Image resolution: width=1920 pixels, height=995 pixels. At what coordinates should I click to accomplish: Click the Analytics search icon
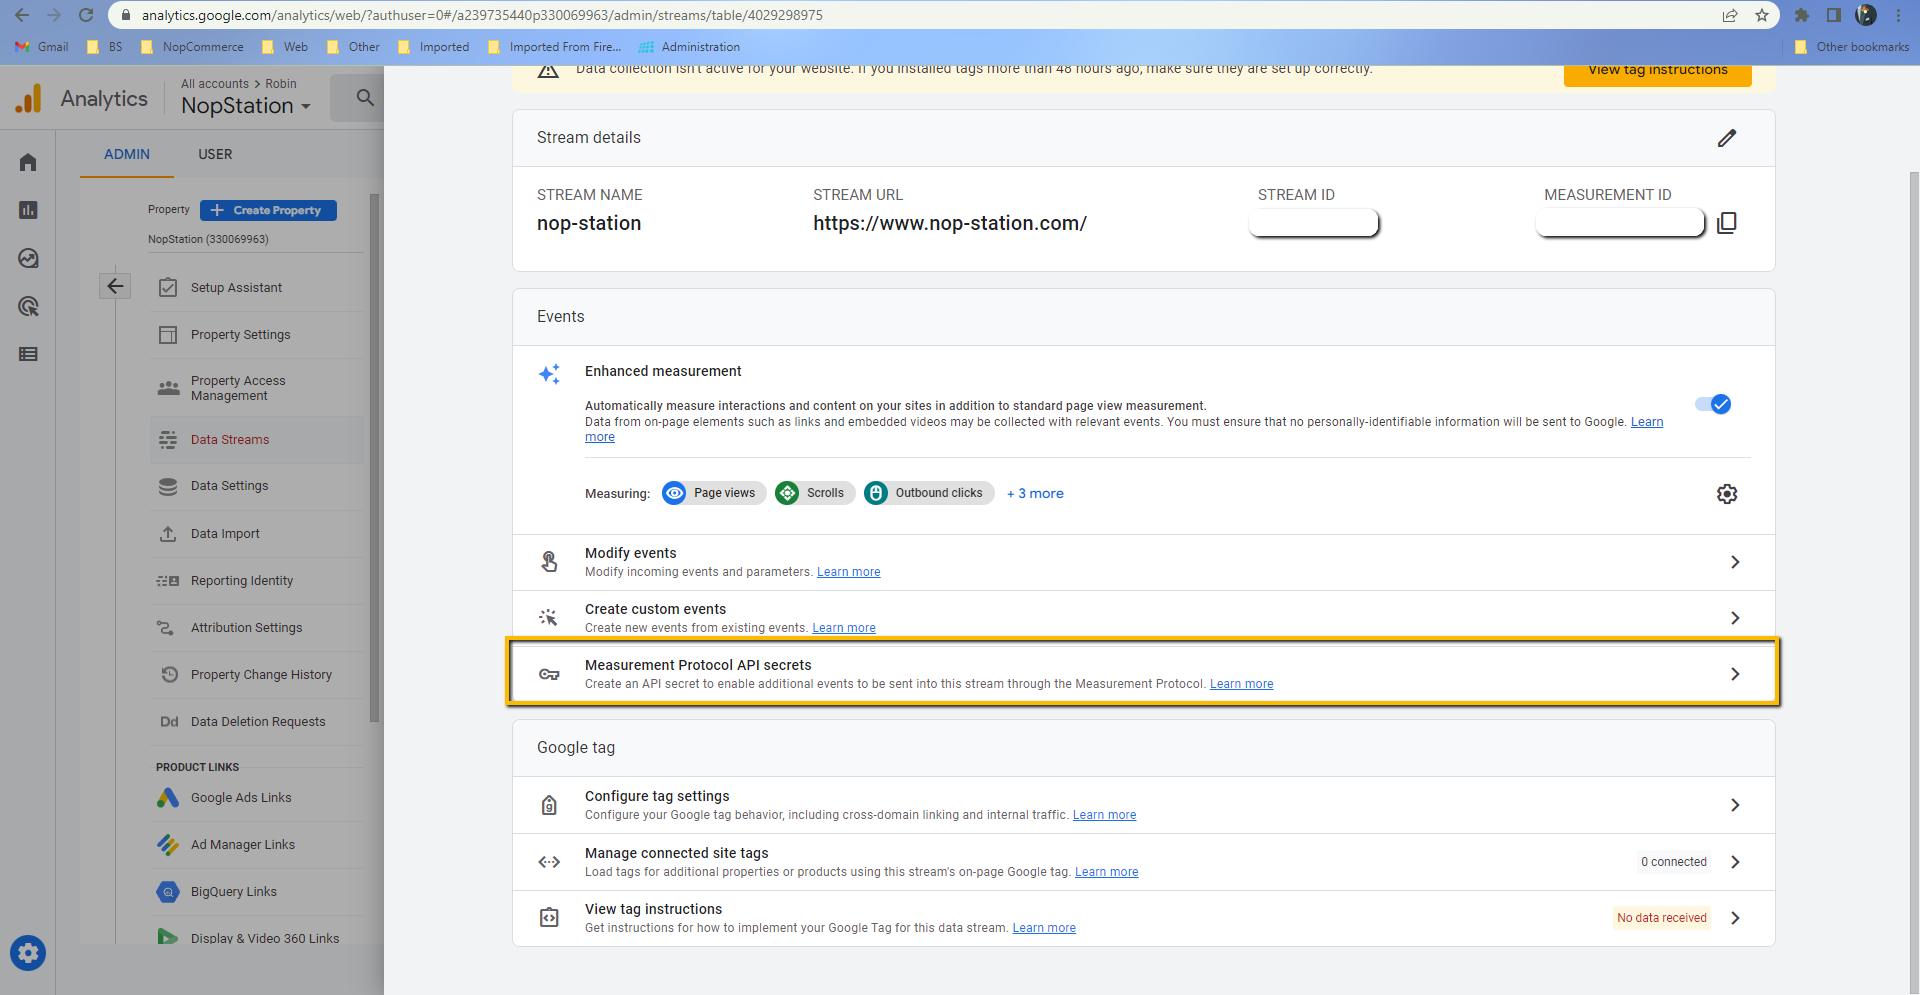pos(365,98)
